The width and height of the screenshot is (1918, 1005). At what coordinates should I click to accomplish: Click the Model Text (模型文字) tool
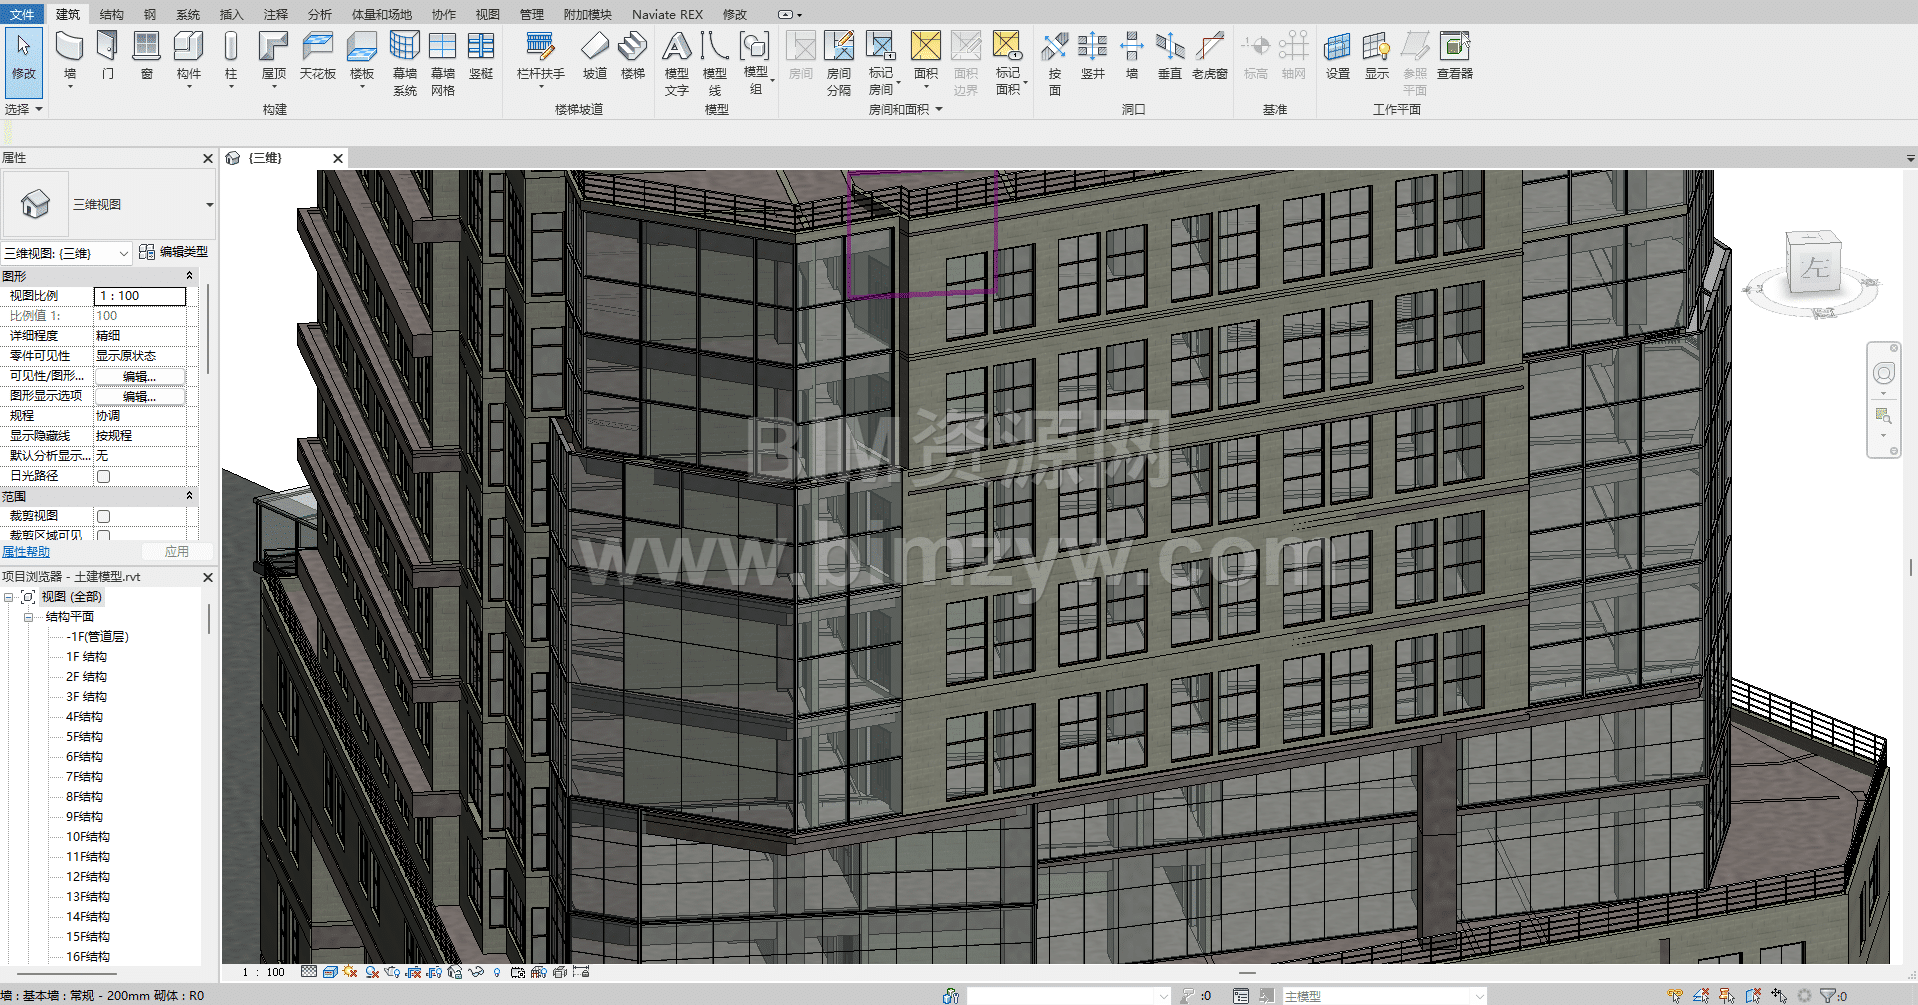[x=677, y=62]
